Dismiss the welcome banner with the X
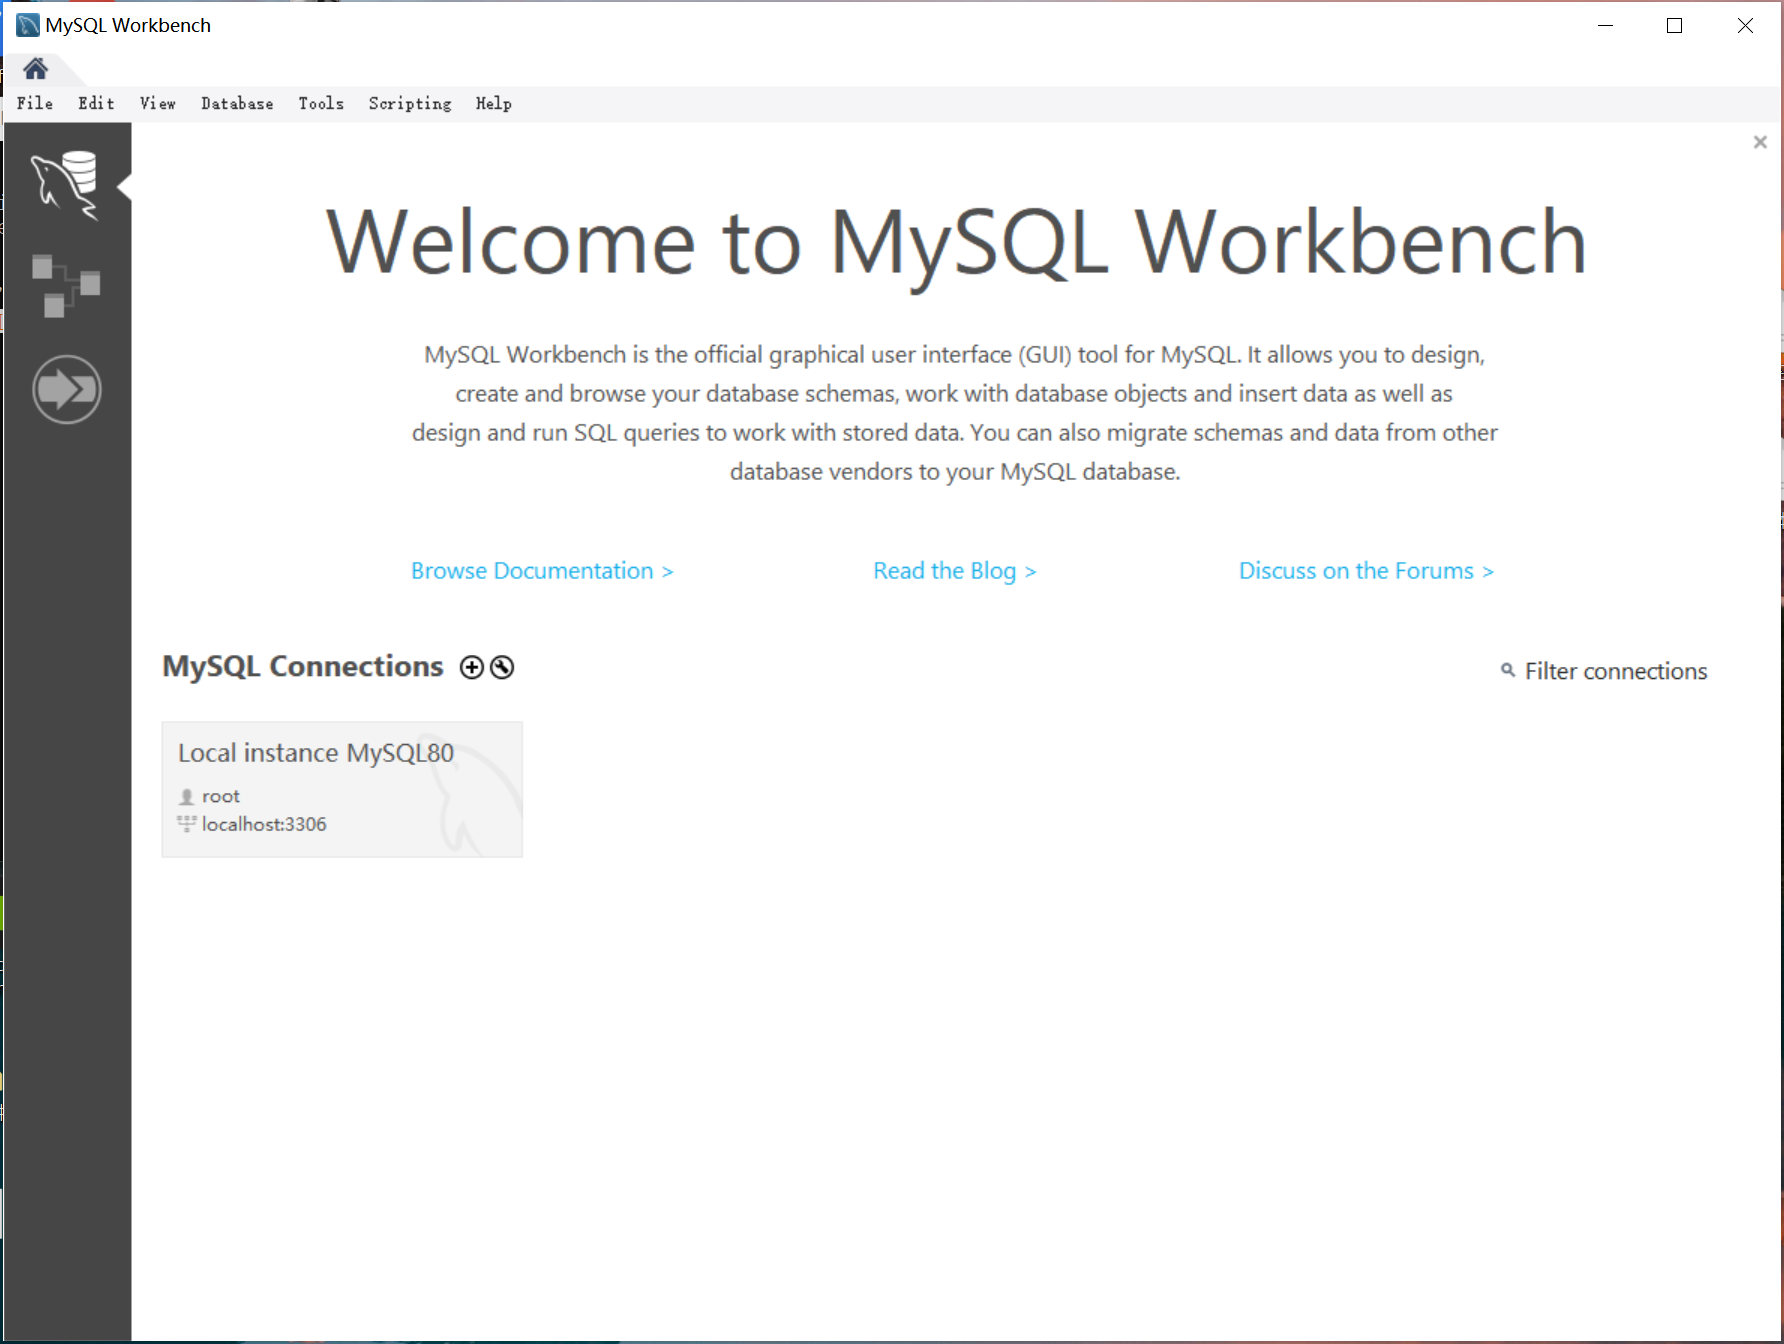The image size is (1784, 1344). point(1759,141)
